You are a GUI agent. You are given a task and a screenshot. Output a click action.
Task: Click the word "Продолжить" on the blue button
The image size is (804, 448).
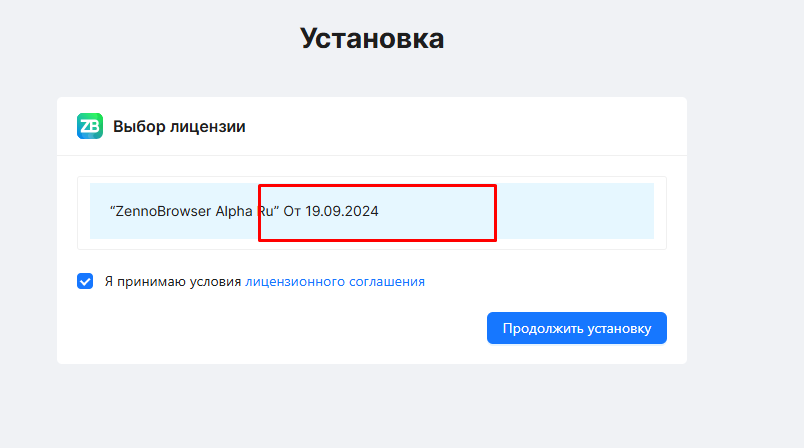point(540,328)
